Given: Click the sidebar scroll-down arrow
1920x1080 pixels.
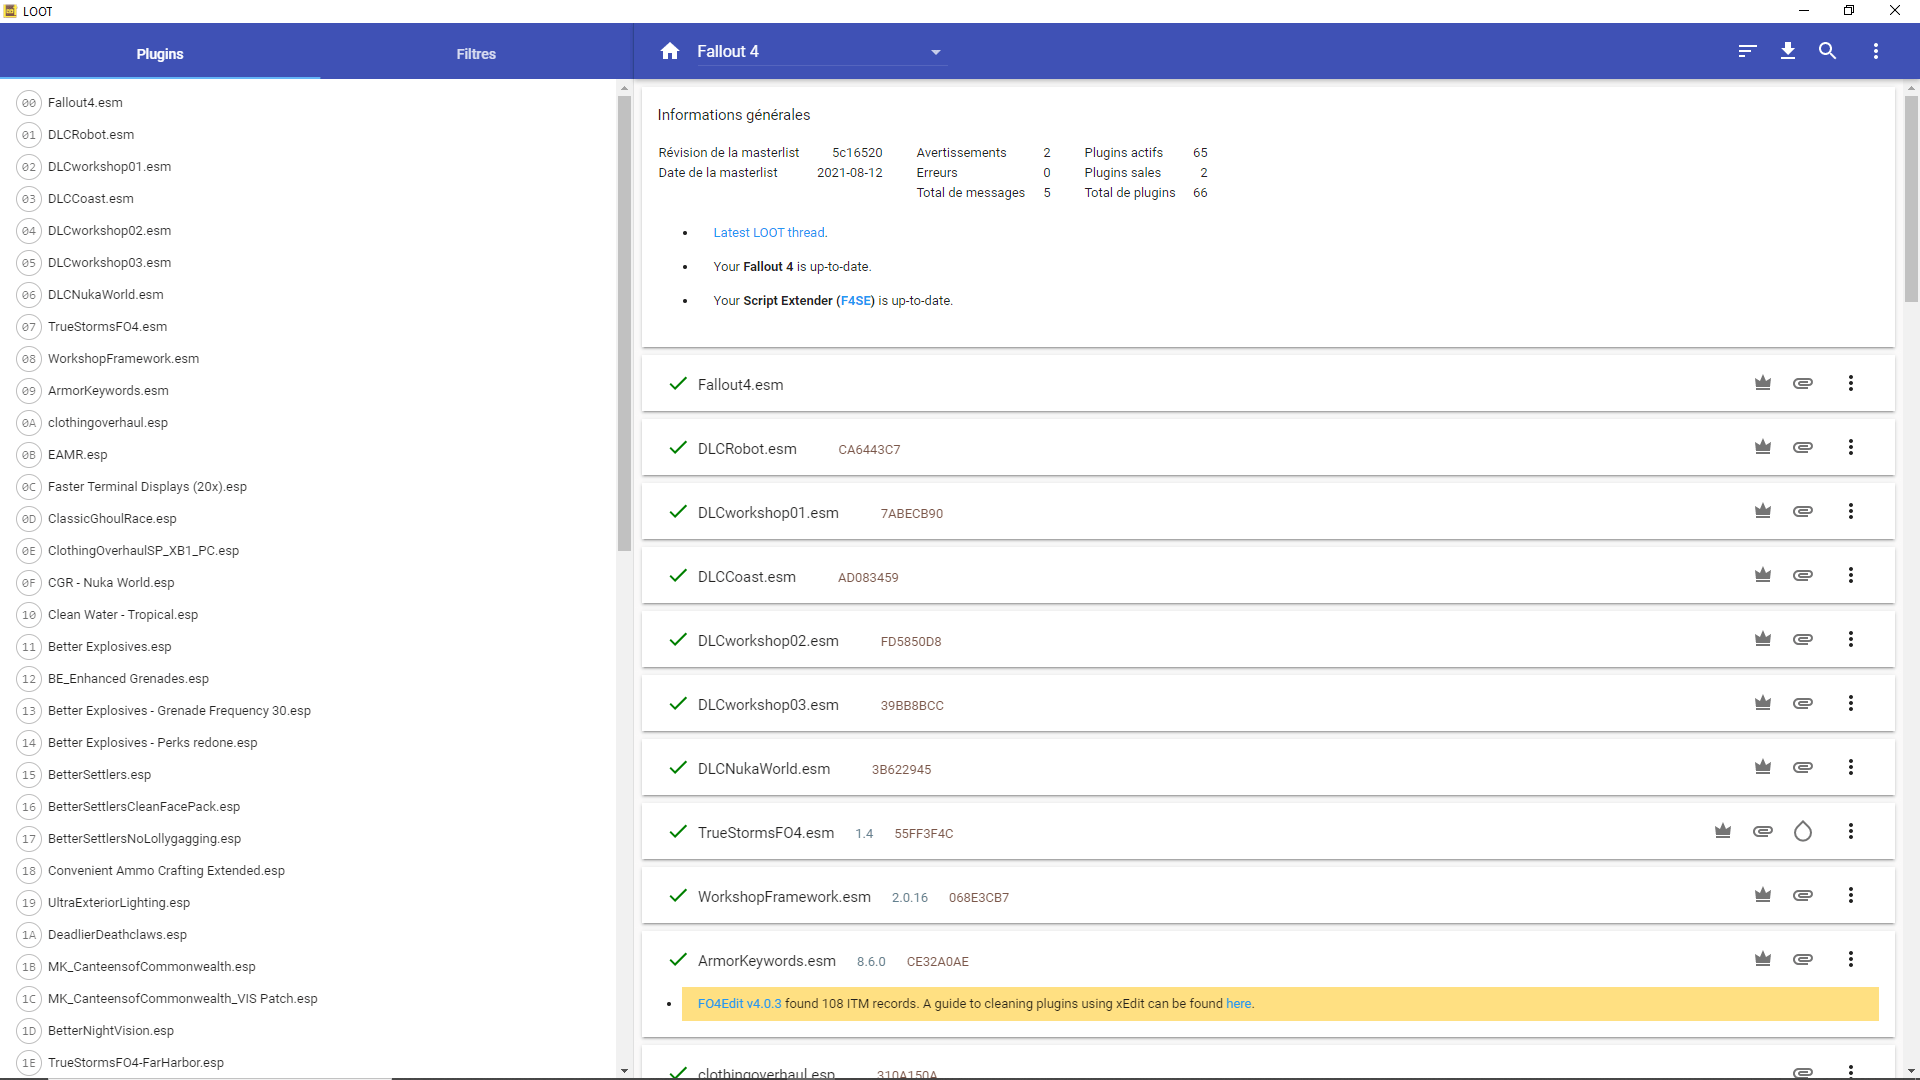Looking at the screenshot, I should click(x=624, y=1071).
